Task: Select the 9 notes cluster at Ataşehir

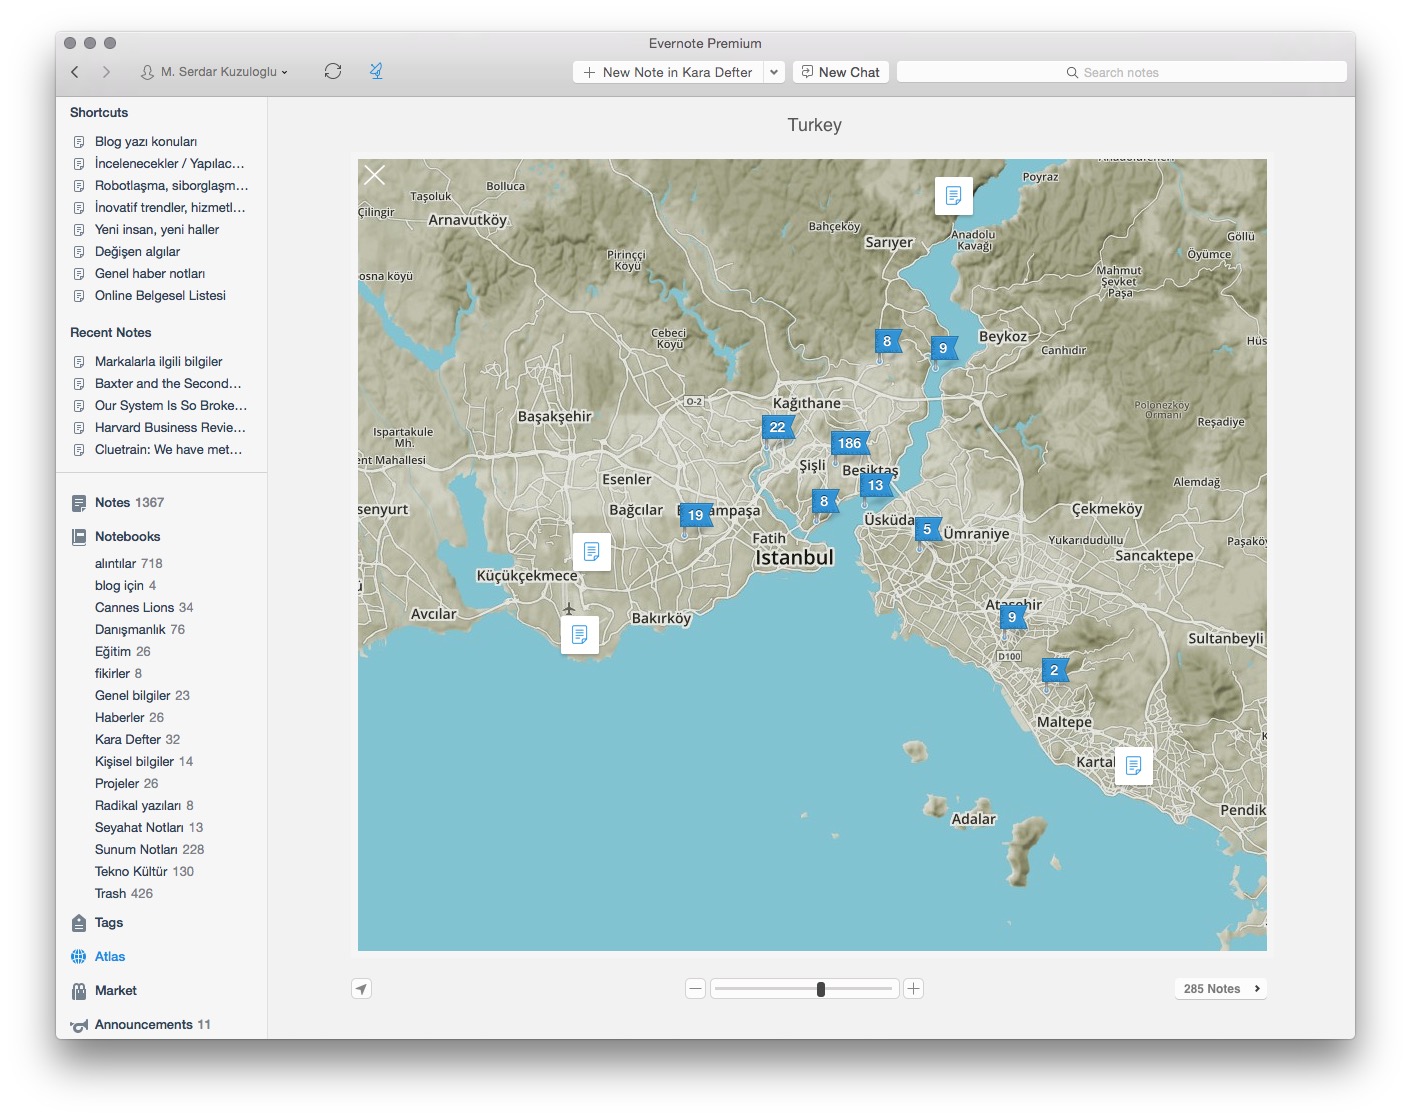Action: 1013,618
